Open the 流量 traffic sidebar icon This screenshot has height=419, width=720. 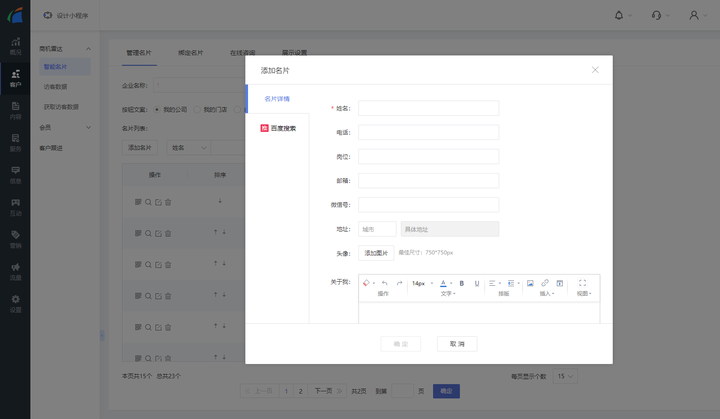click(15, 272)
